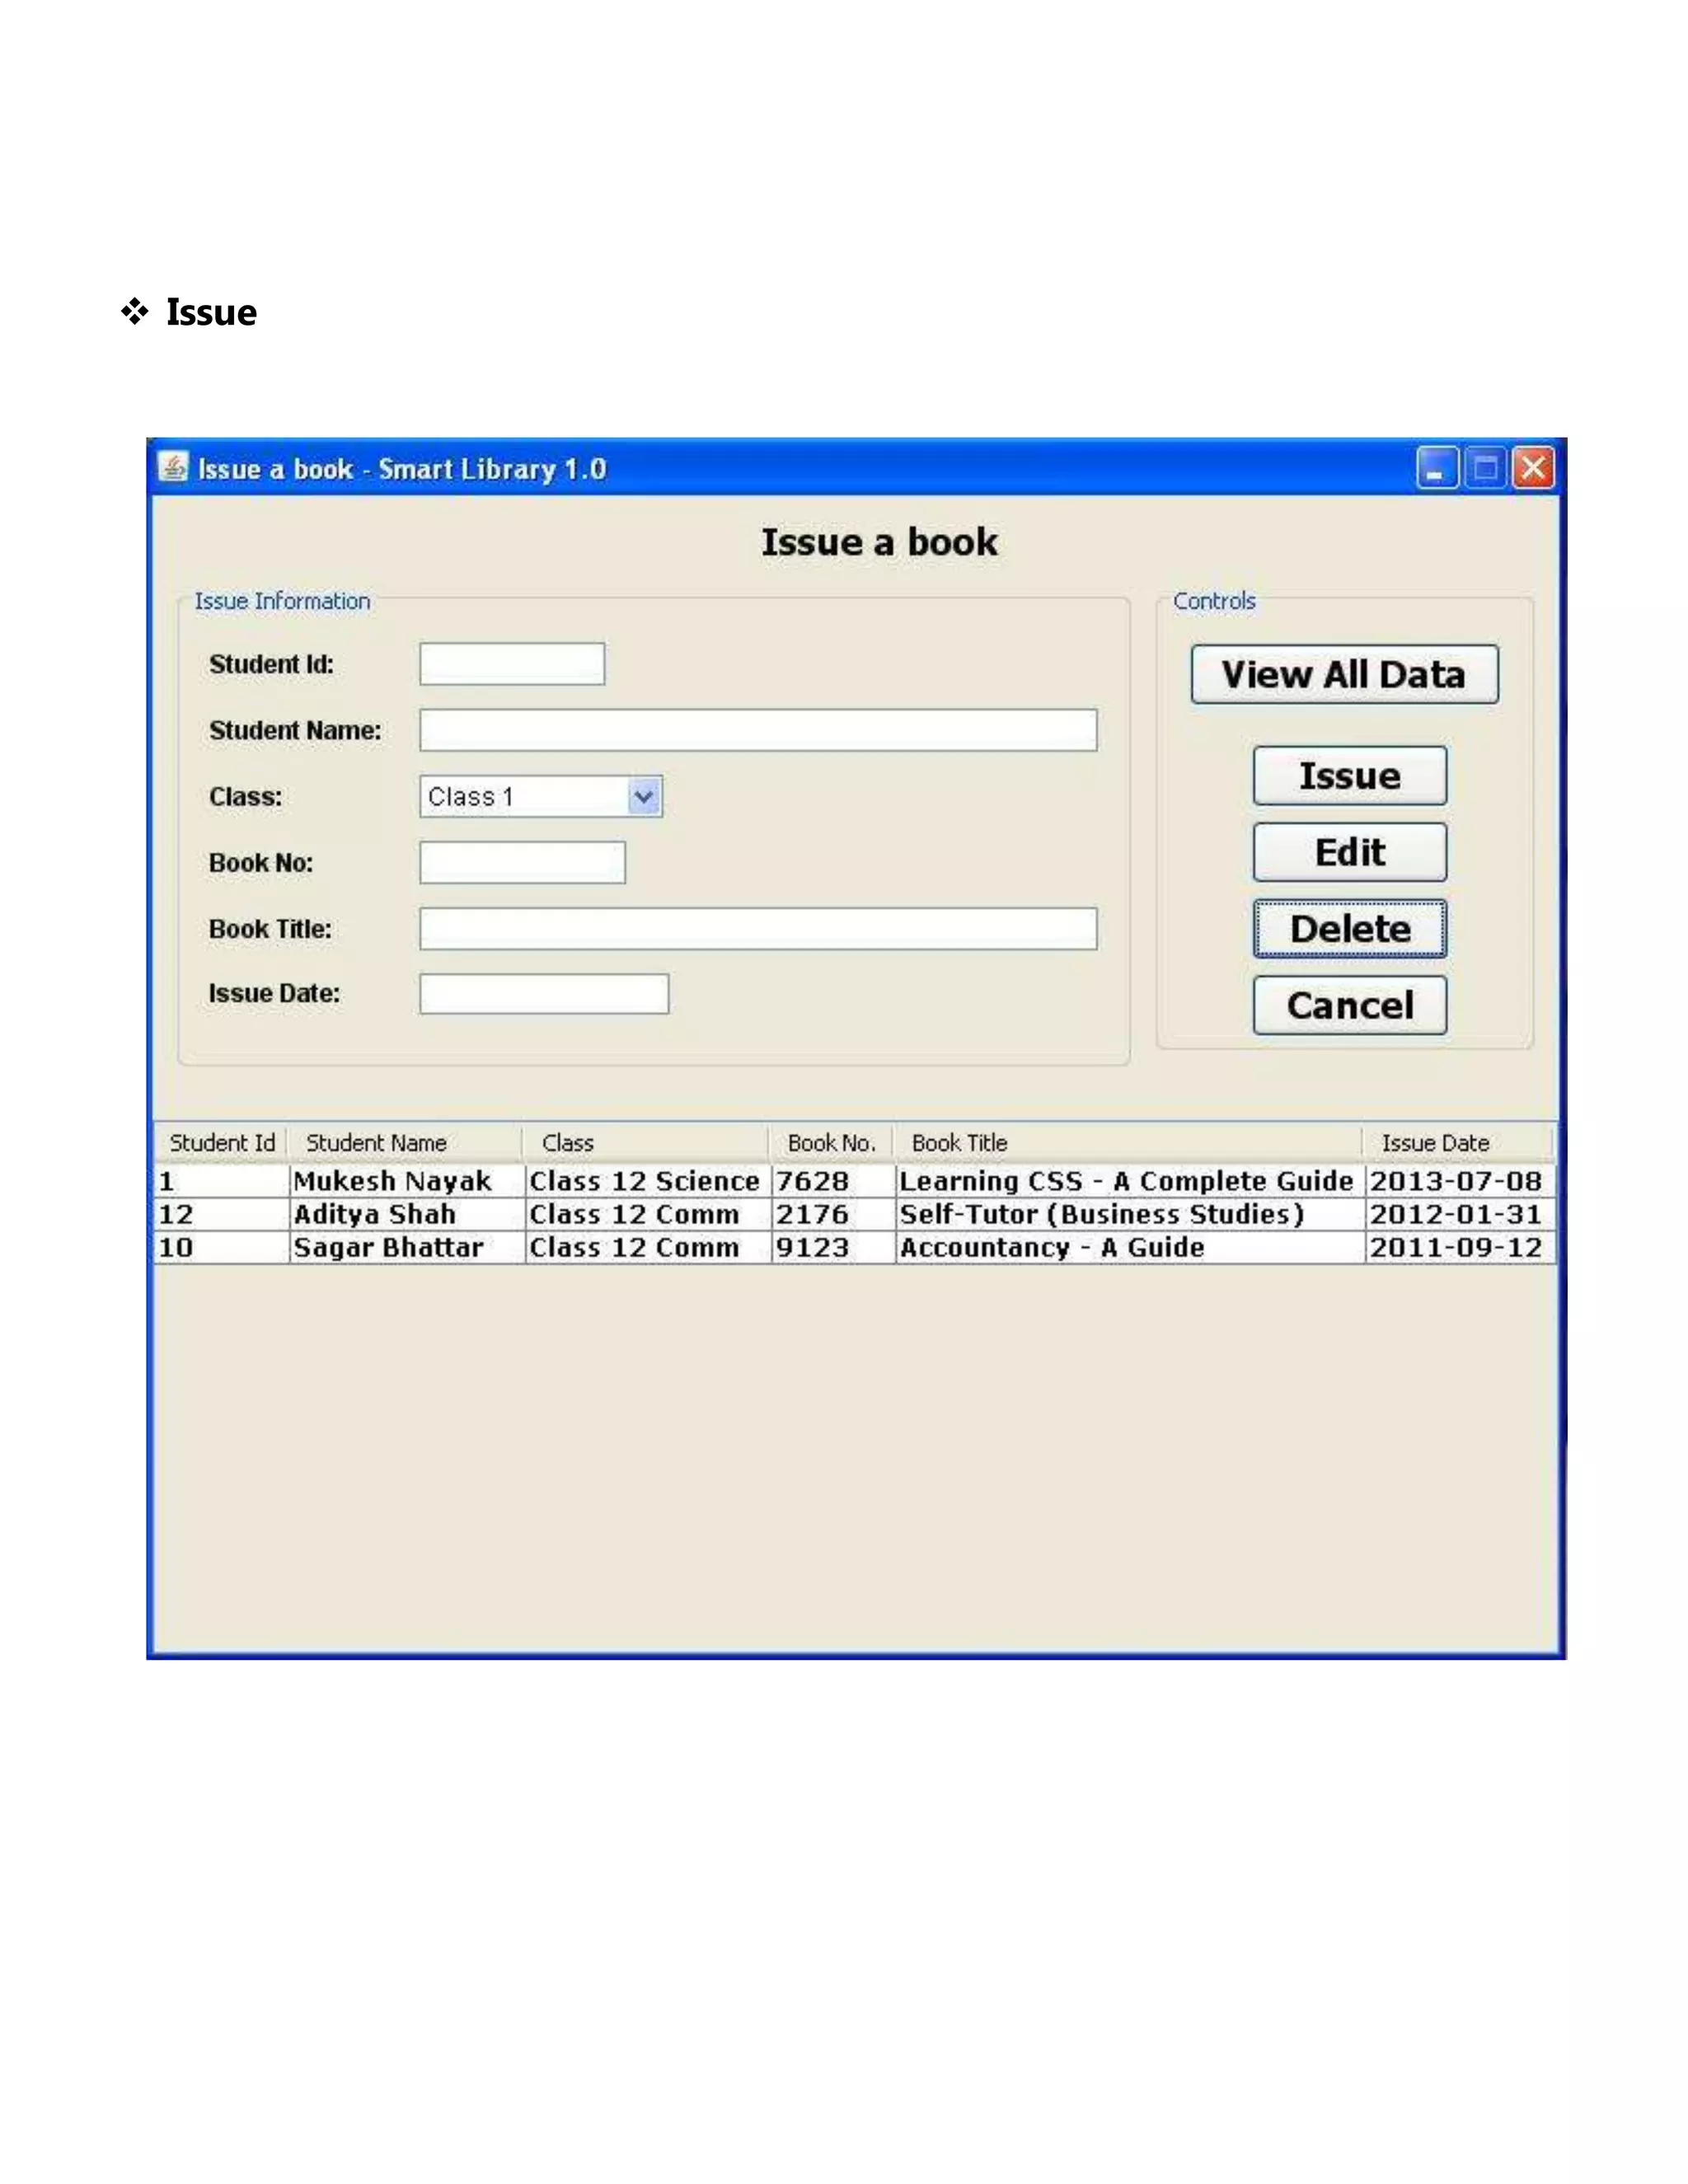Image resolution: width=1688 pixels, height=2184 pixels.
Task: Click the Cancel button
Action: click(1349, 1005)
